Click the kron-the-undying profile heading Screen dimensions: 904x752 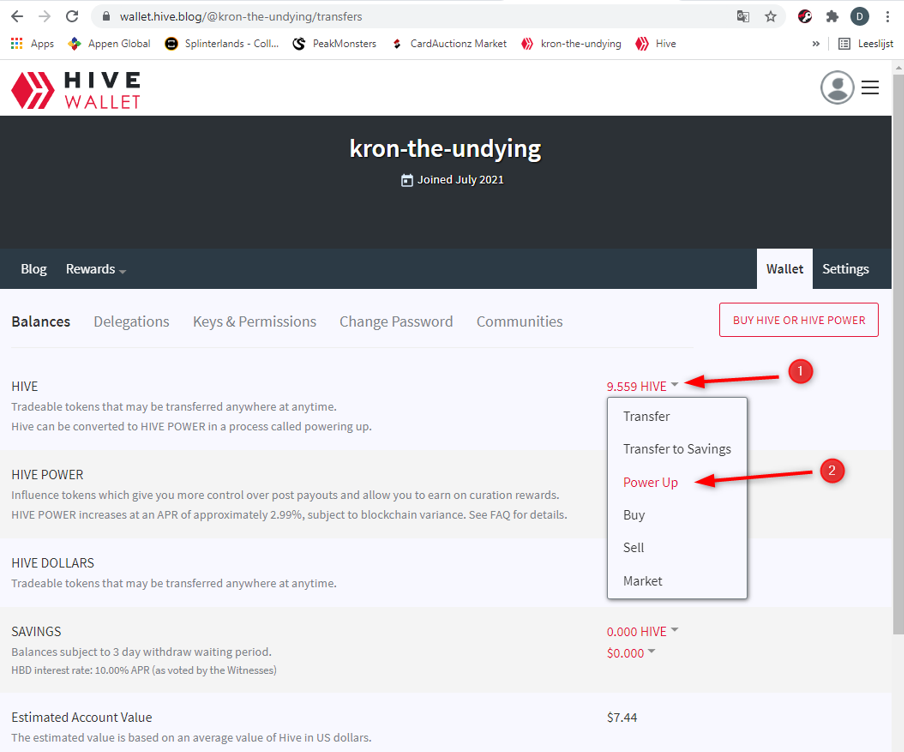pos(445,149)
